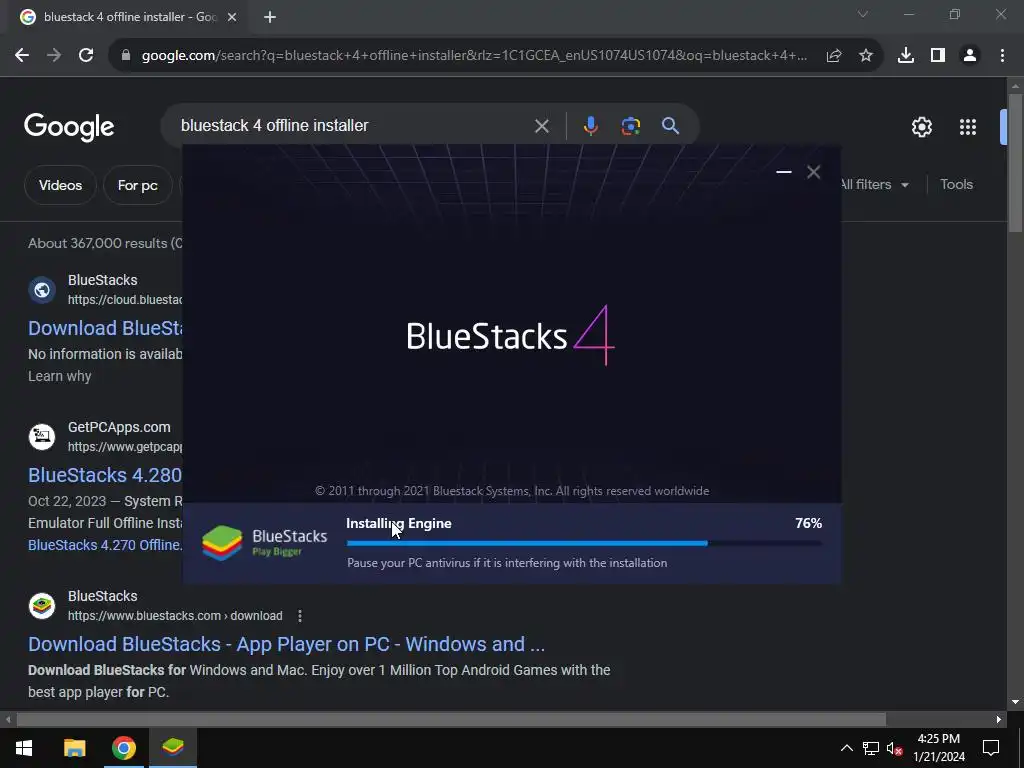1024x768 pixels.
Task: Minimize the BlueStacks installer window
Action: pyautogui.click(x=784, y=172)
